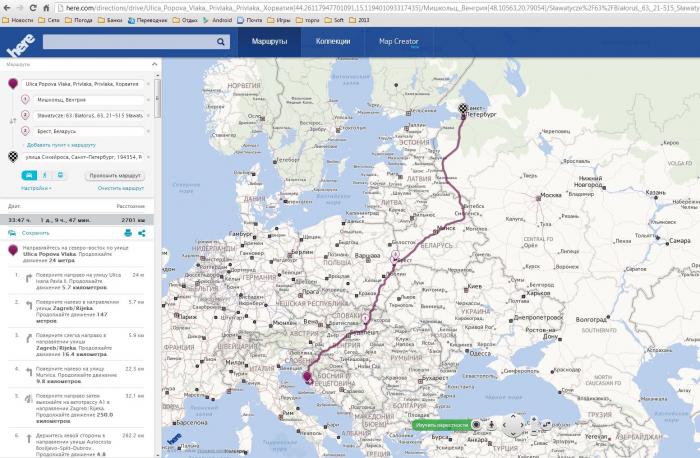
Task: Click the print route icon
Action: [128, 233]
